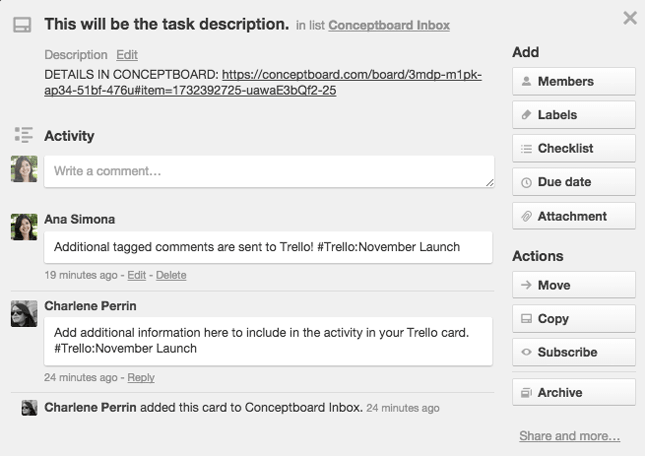Archive this card
The height and width of the screenshot is (456, 645).
point(574,393)
